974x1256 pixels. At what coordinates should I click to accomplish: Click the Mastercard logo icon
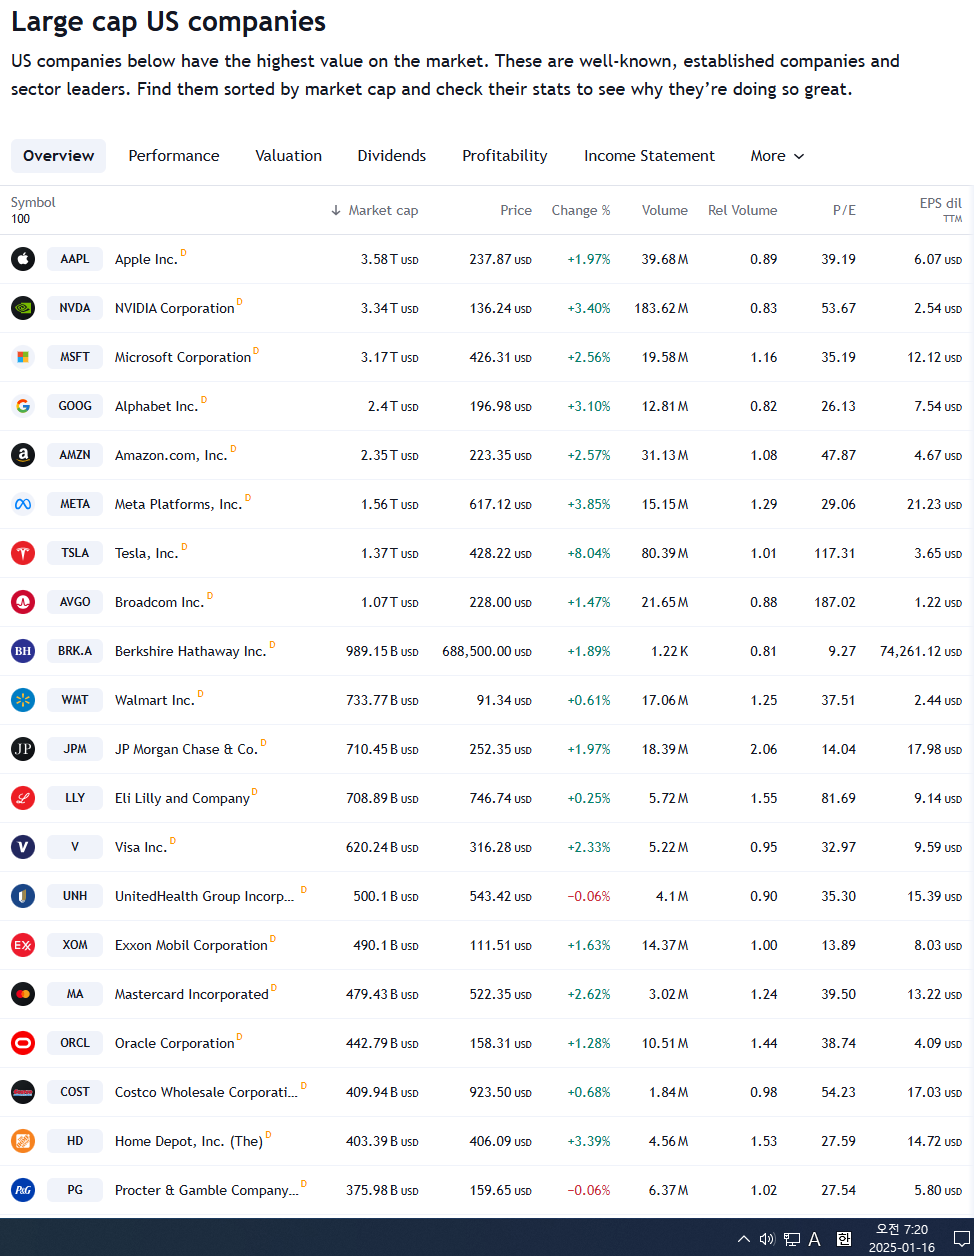[x=23, y=994]
